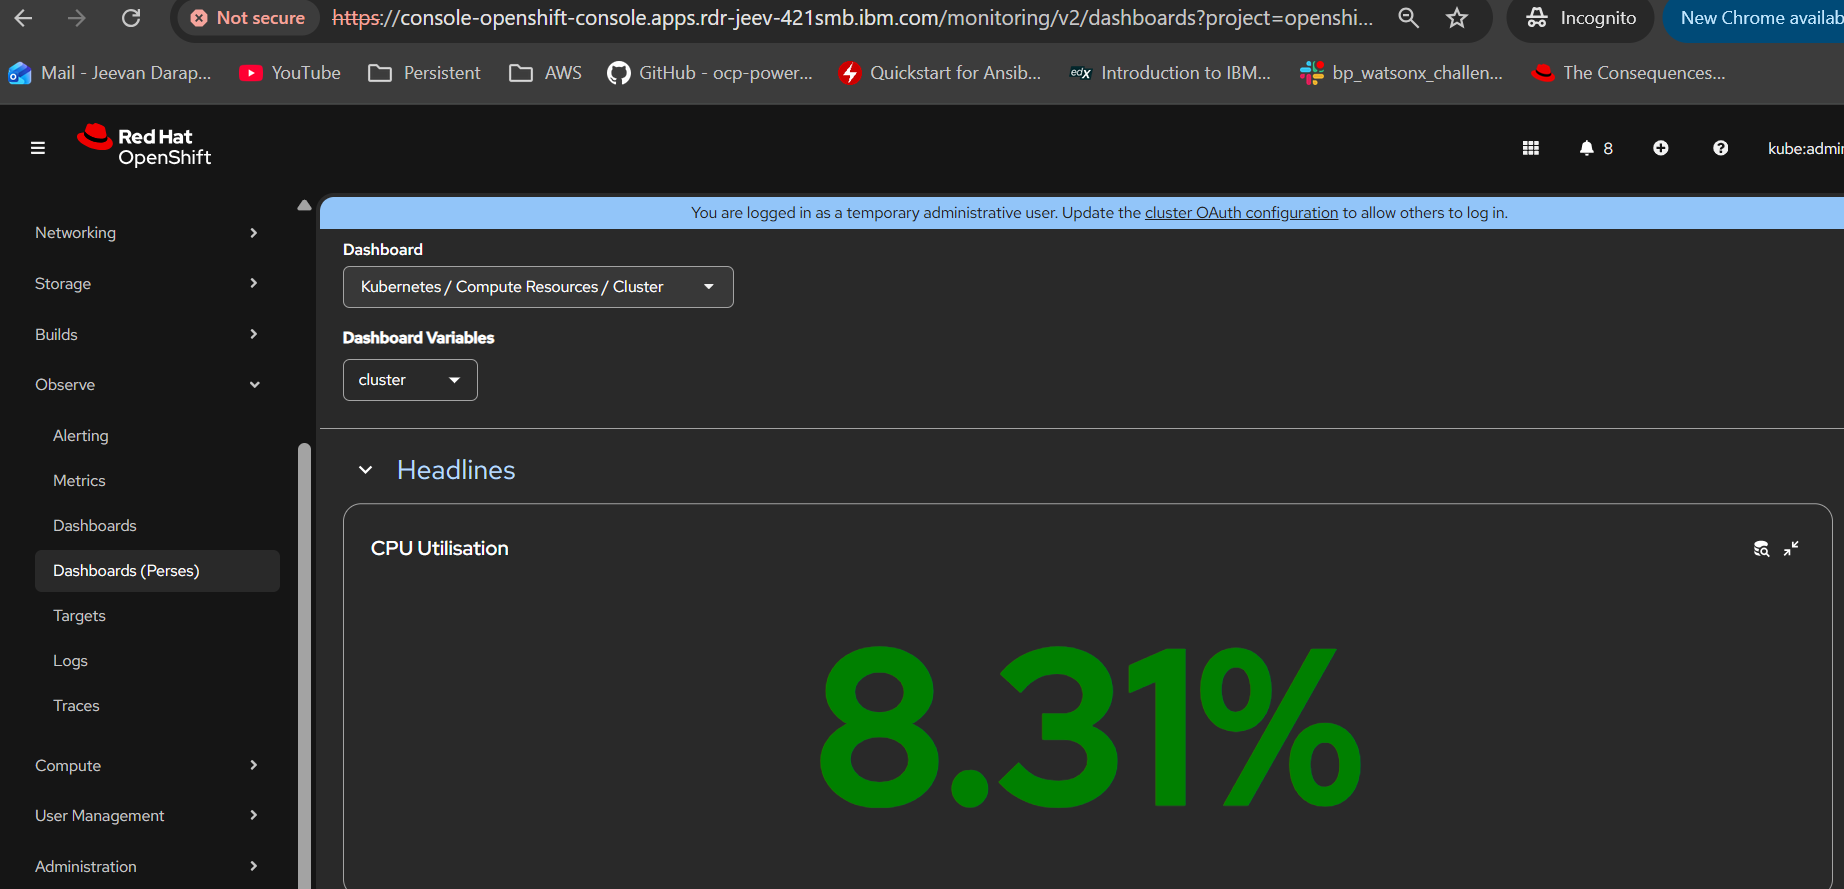Click New Chrome available button
This screenshot has height=889, width=1844.
click(1756, 18)
